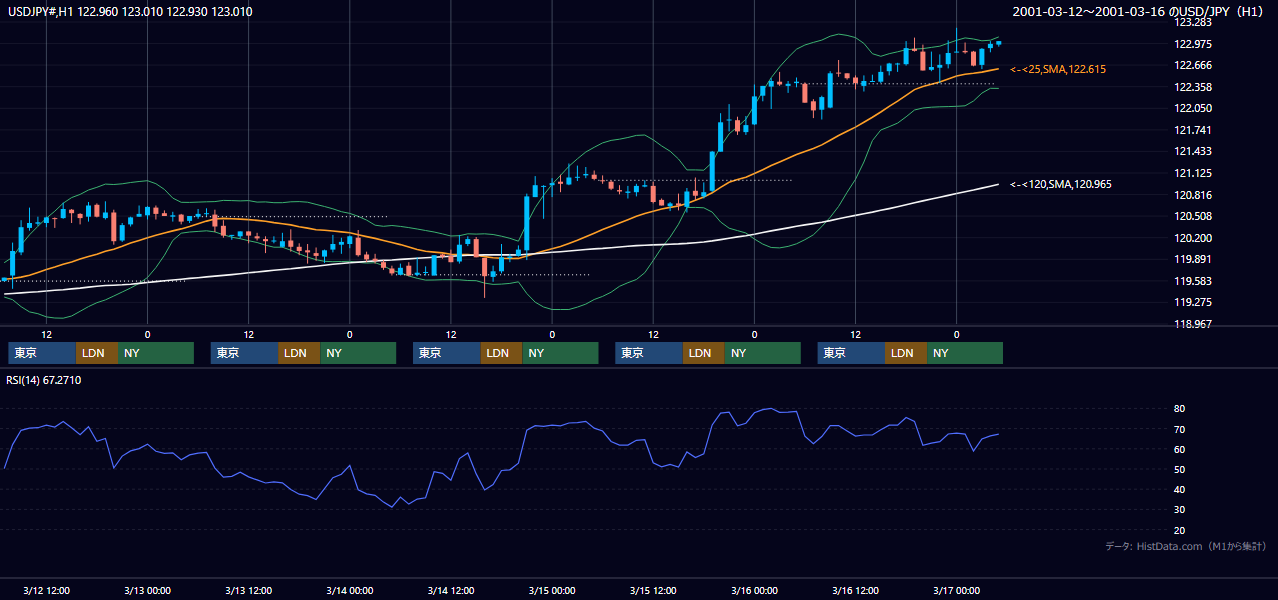This screenshot has width=1278, height=600.
Task: Select the 3/17 00:00 date label
Action: (x=956, y=590)
